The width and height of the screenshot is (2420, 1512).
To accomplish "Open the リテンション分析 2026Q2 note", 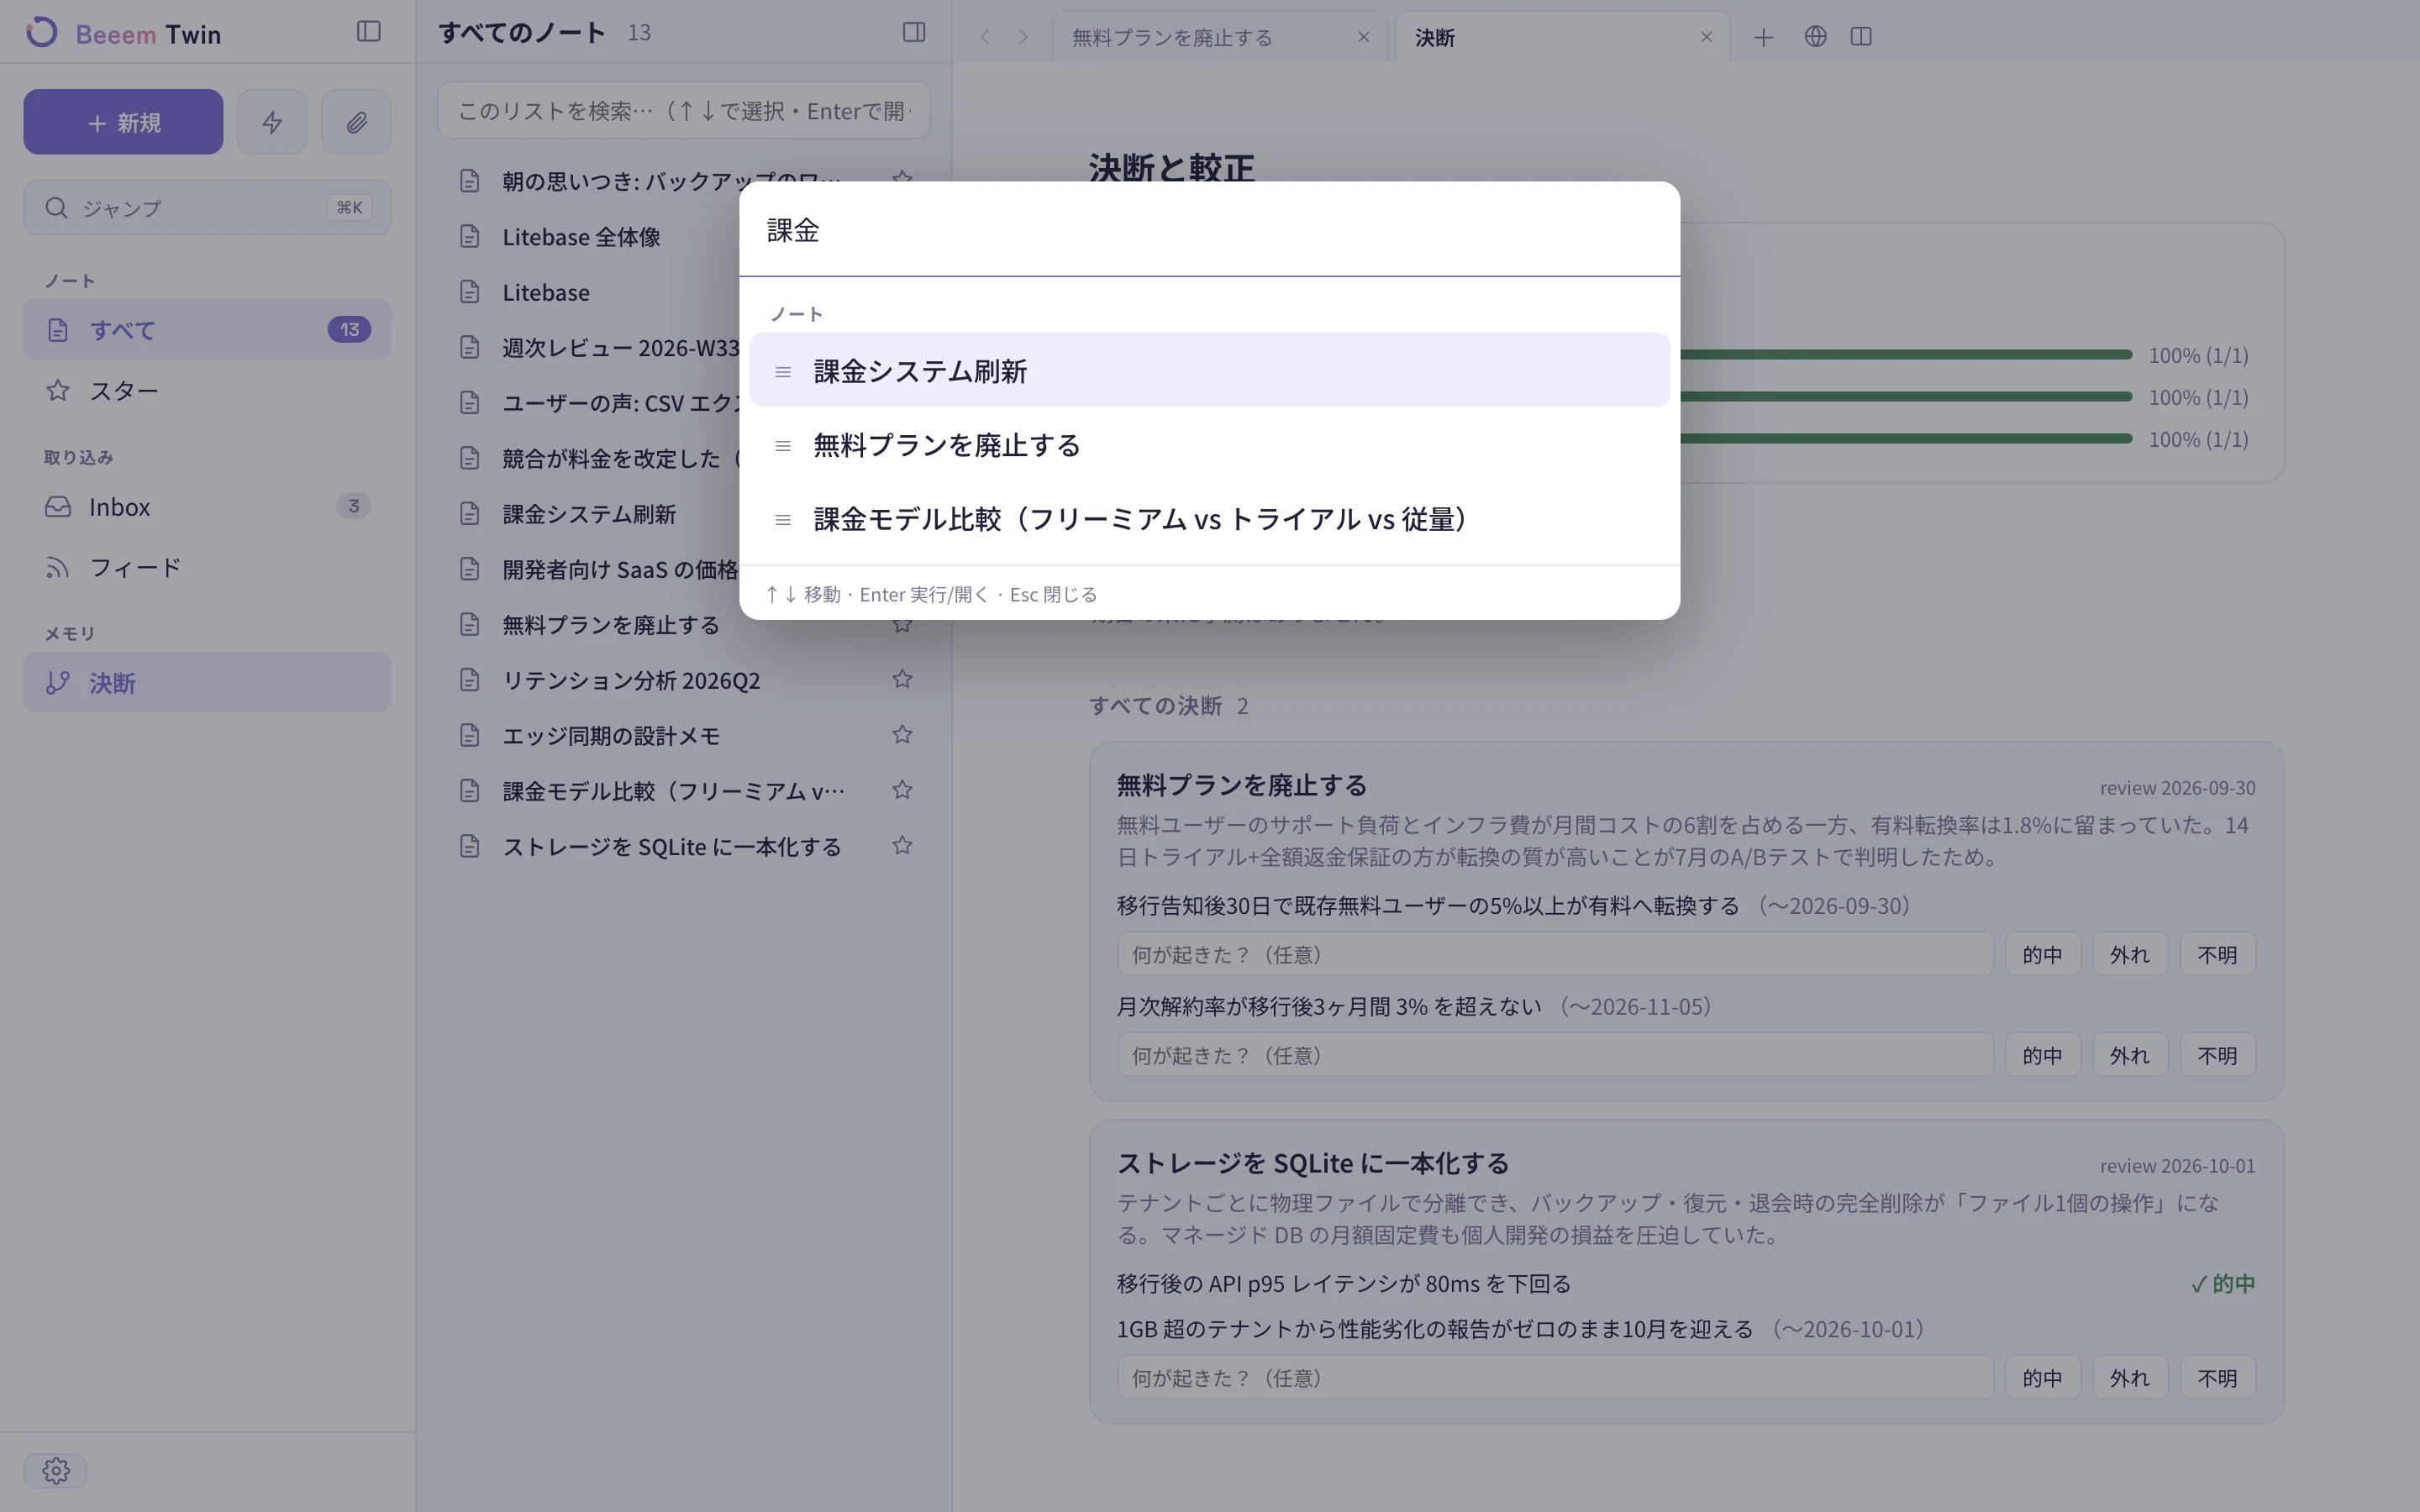I will tap(683, 680).
